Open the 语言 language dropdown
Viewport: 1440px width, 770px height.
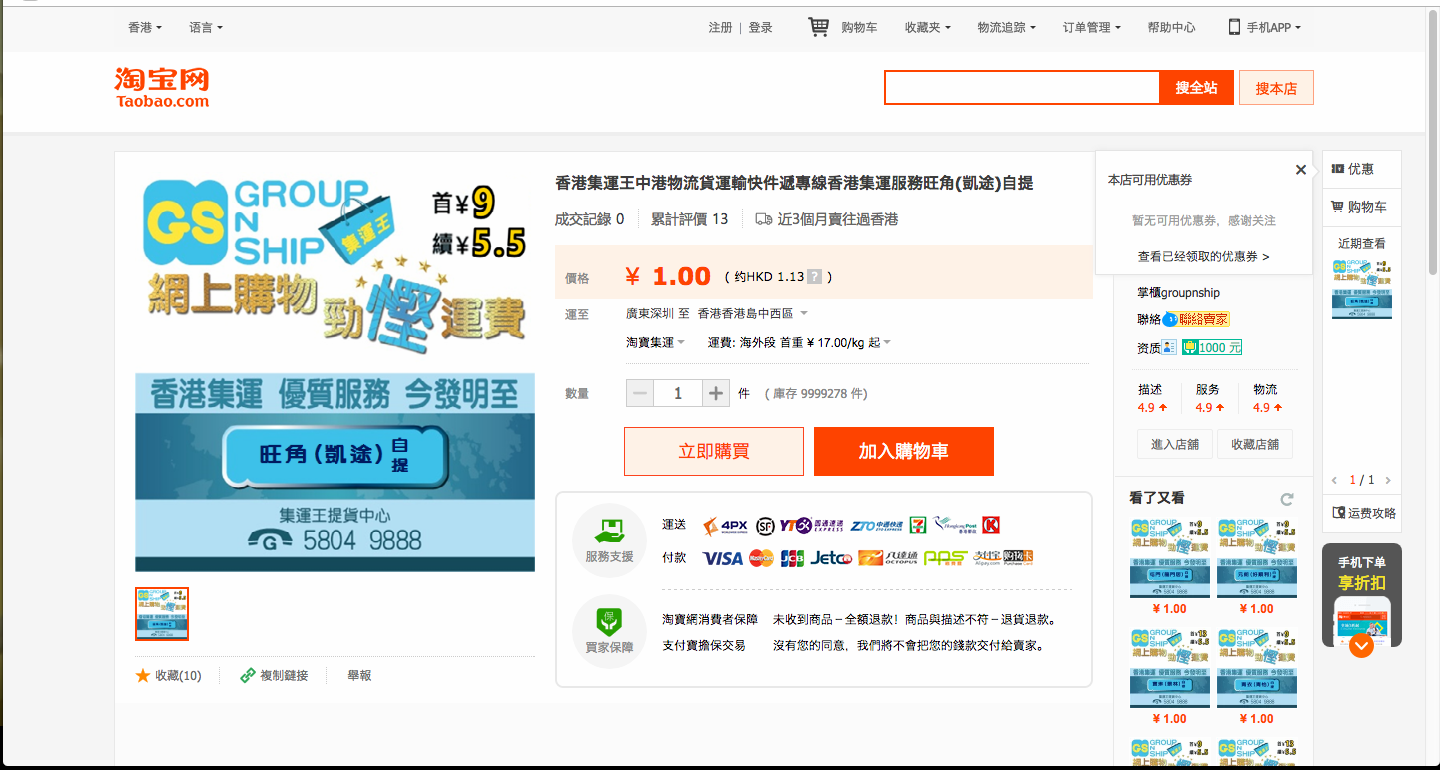click(x=206, y=27)
